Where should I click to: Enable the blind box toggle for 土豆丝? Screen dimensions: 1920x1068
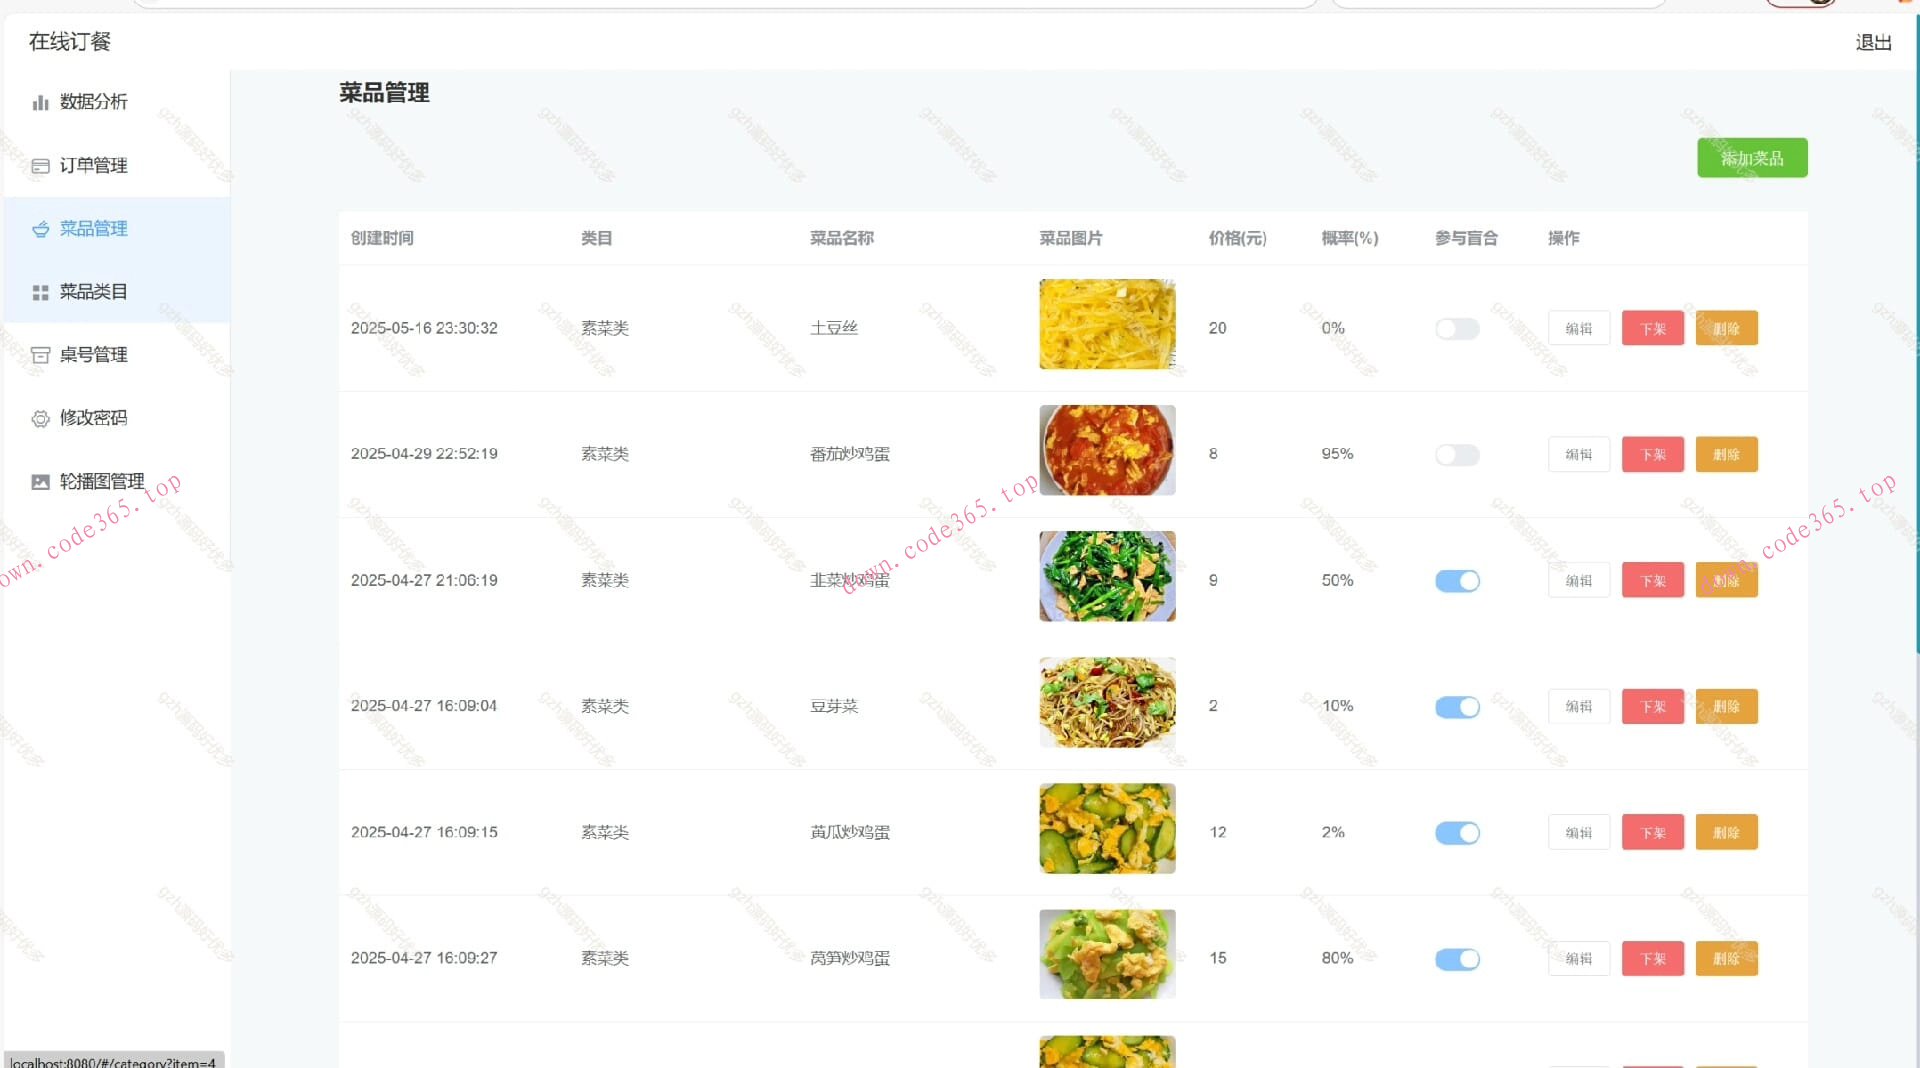tap(1457, 328)
